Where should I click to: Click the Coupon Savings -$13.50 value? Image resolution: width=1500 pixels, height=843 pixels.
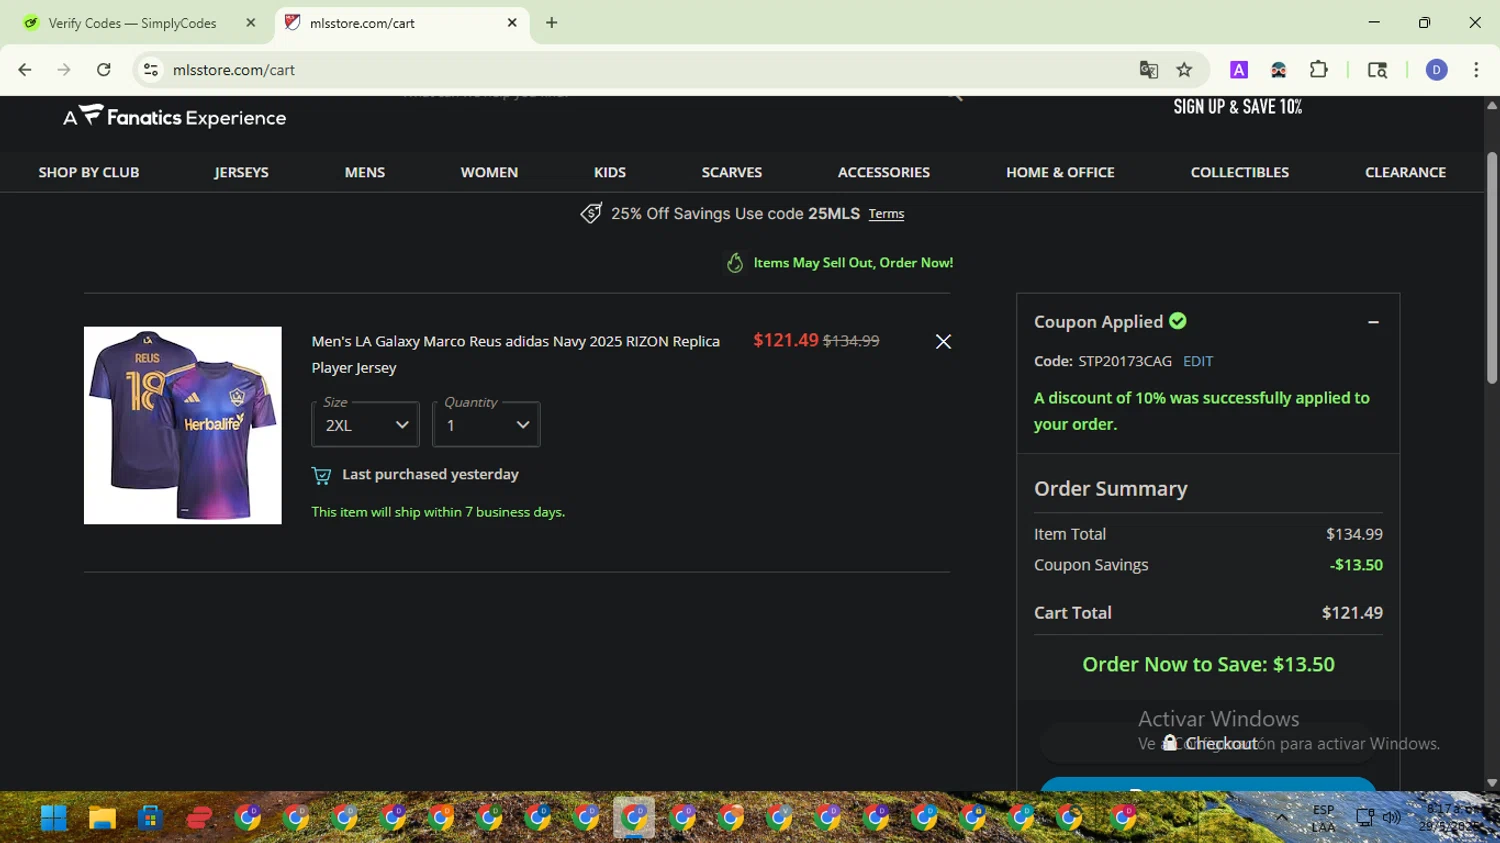[1356, 565]
